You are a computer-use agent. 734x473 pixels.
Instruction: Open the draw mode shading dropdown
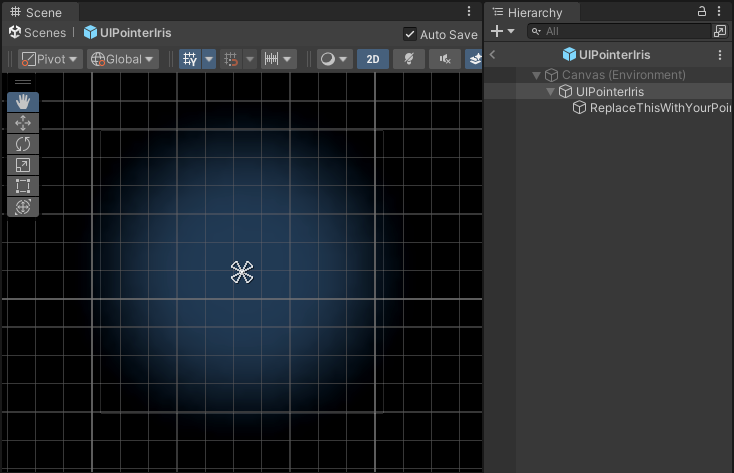coord(333,59)
